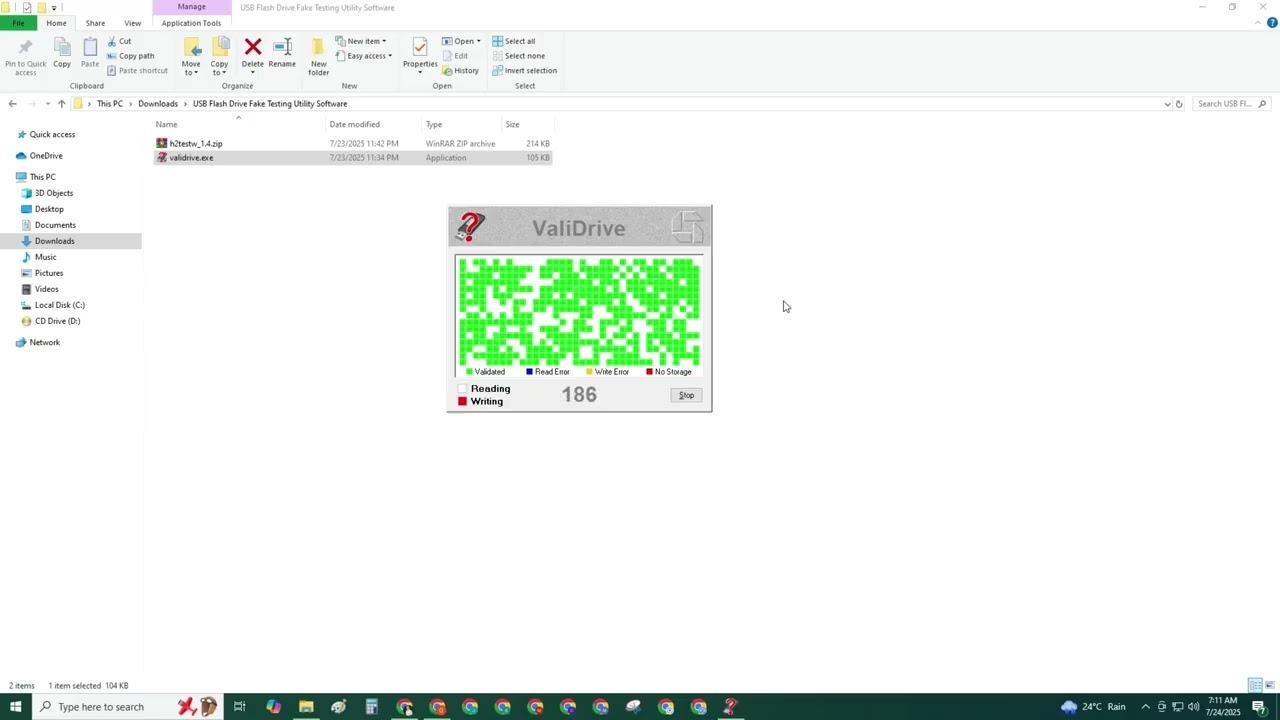Cut the selected file

pyautogui.click(x=119, y=41)
